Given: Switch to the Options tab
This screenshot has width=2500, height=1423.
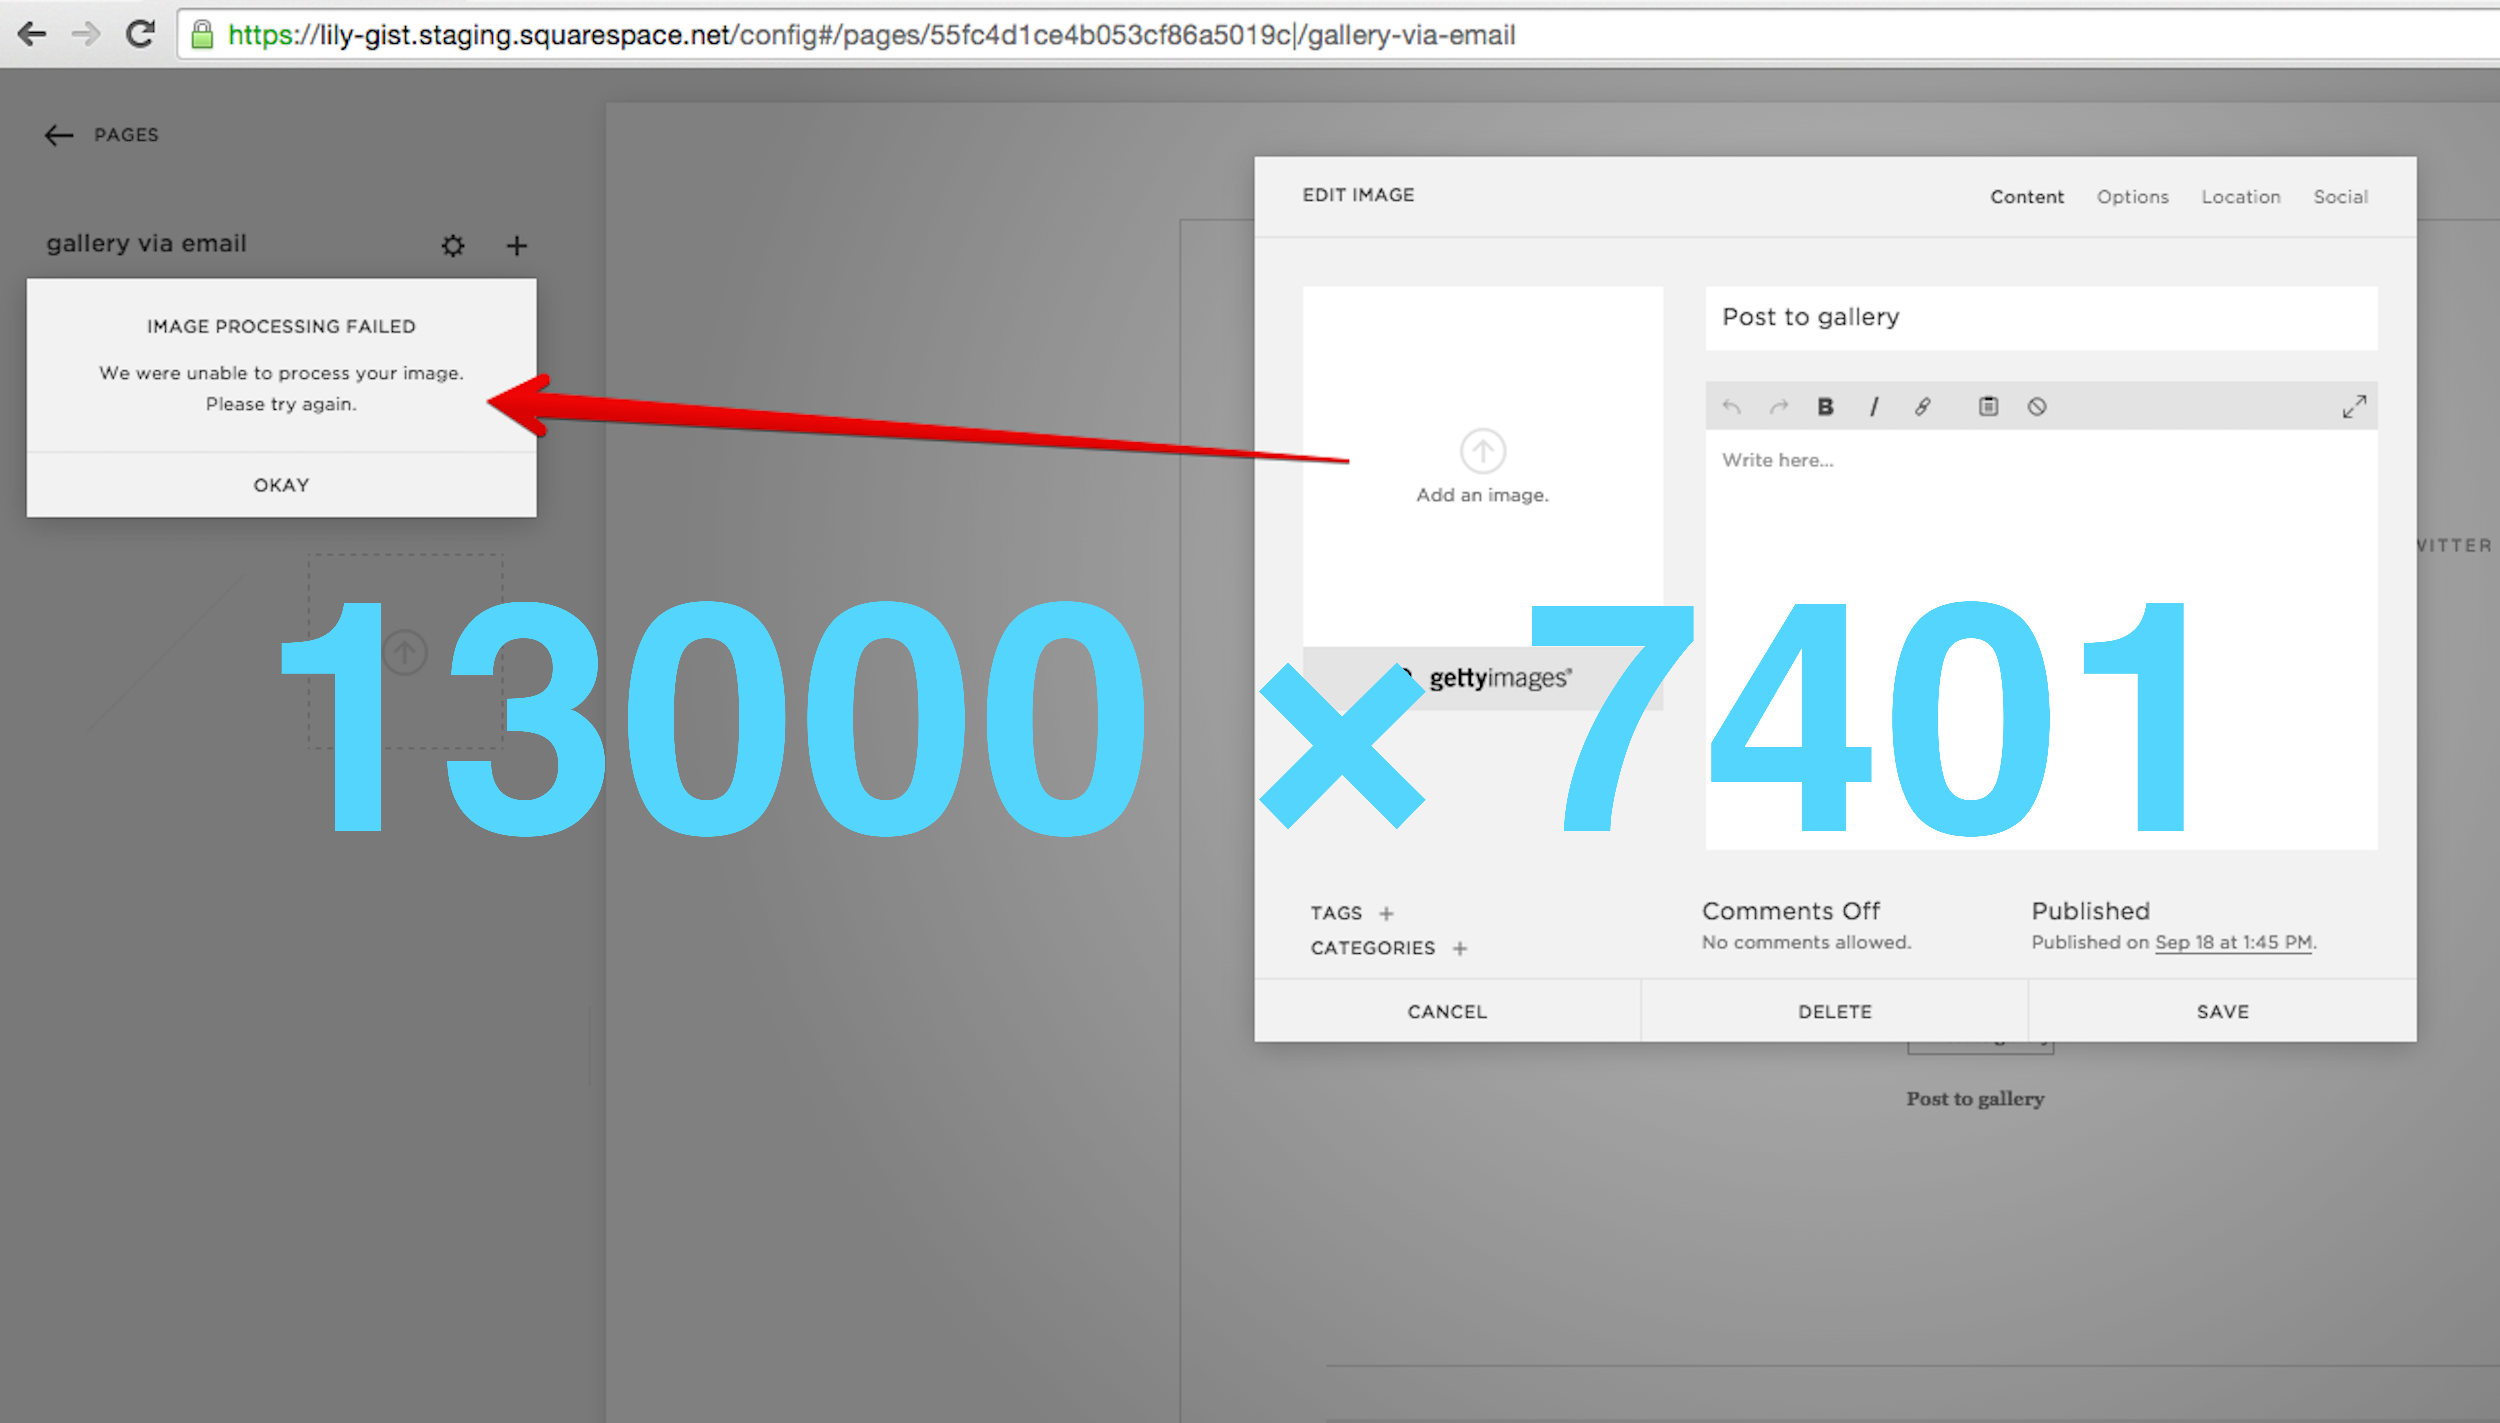Looking at the screenshot, I should point(2132,197).
